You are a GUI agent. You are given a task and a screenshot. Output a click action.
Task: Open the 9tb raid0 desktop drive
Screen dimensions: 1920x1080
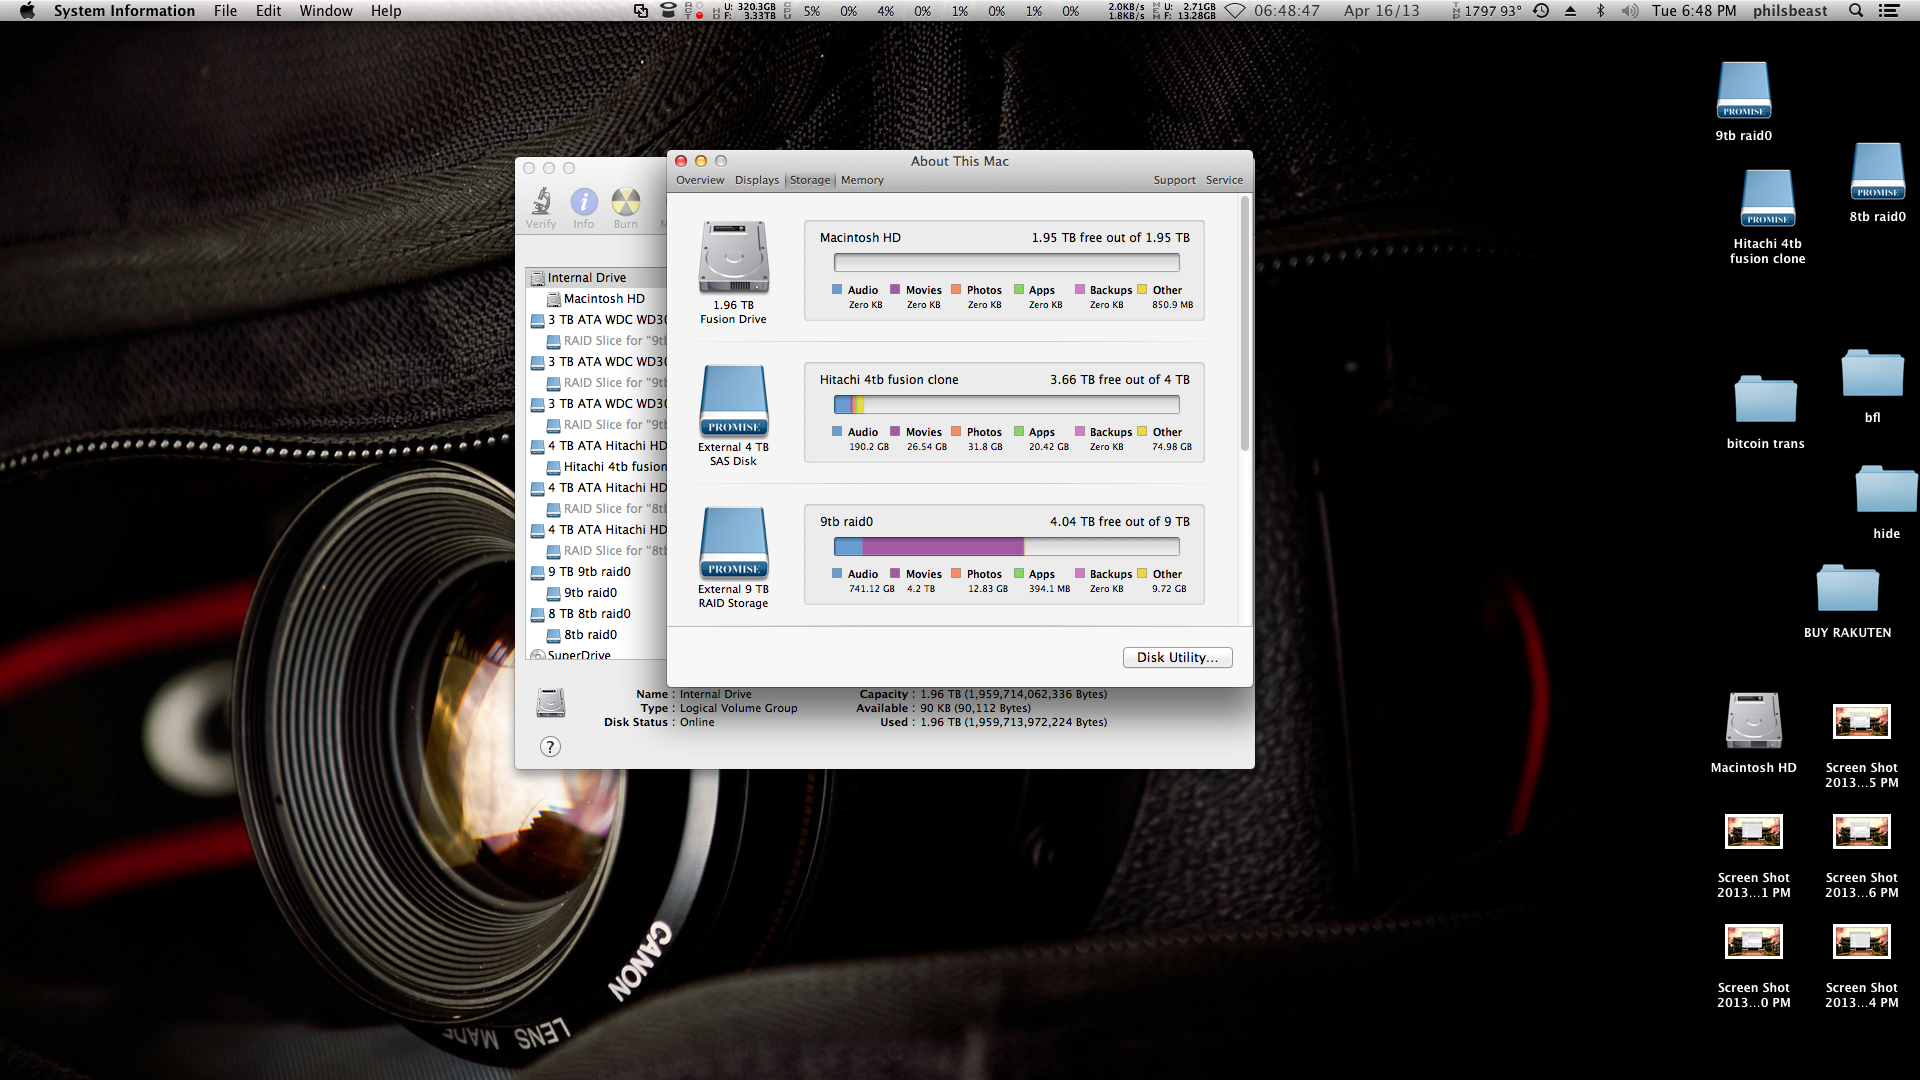point(1743,92)
